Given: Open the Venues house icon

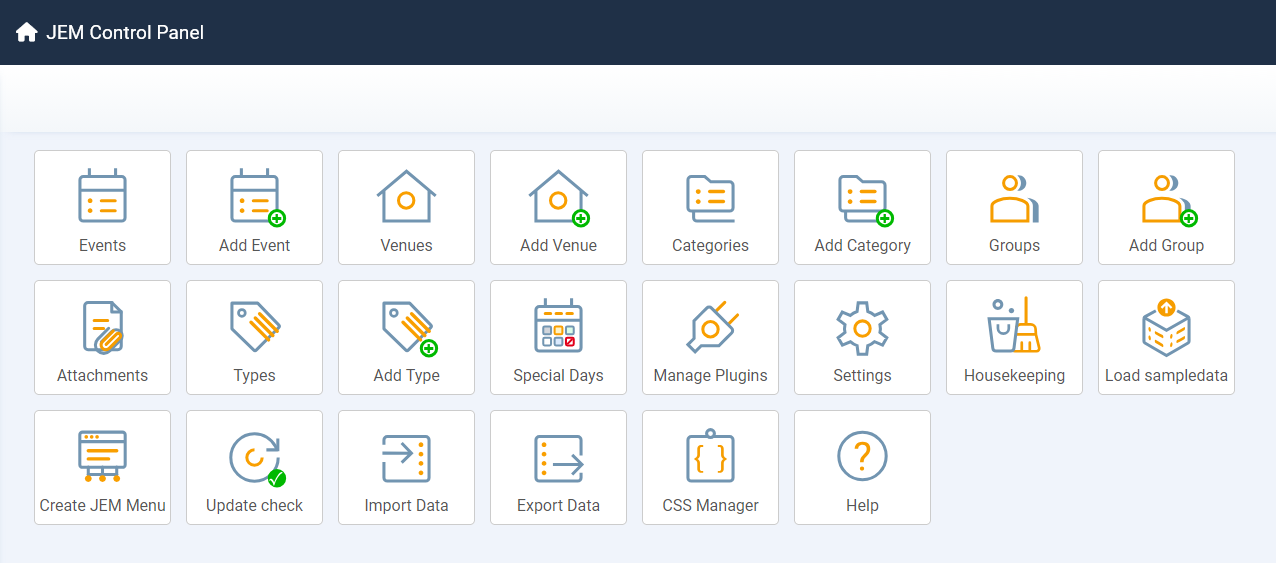Looking at the screenshot, I should (x=406, y=196).
